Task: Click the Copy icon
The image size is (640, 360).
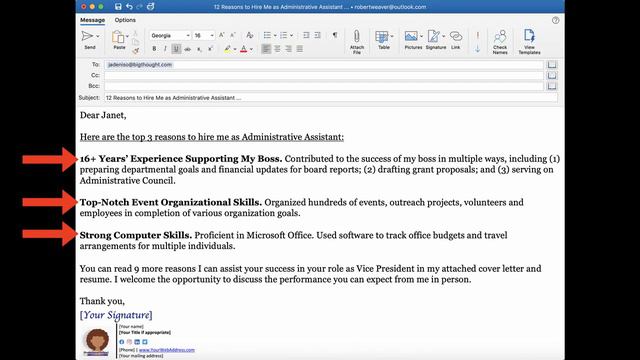Action: coord(136,42)
